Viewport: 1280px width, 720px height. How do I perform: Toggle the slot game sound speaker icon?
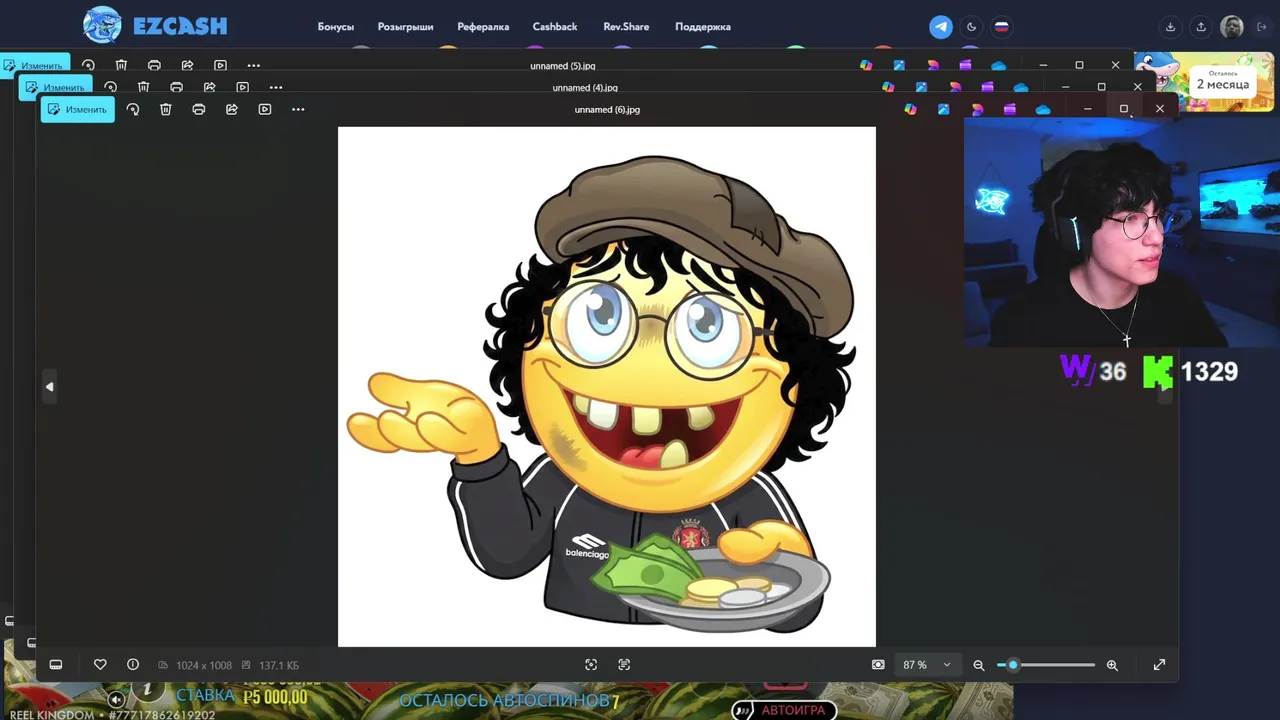116,700
